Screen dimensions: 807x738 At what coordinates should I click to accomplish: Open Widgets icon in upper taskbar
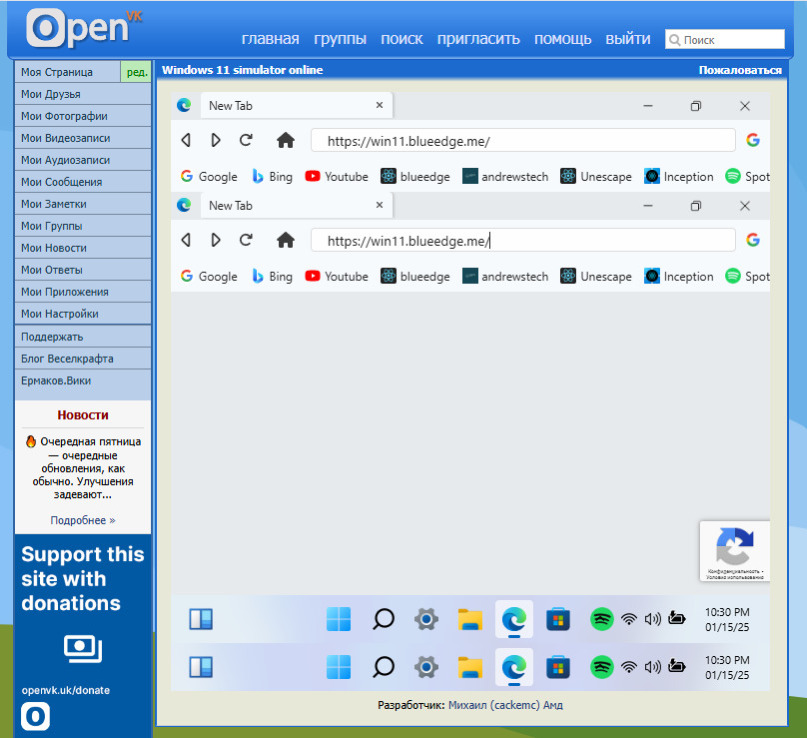click(x=201, y=619)
